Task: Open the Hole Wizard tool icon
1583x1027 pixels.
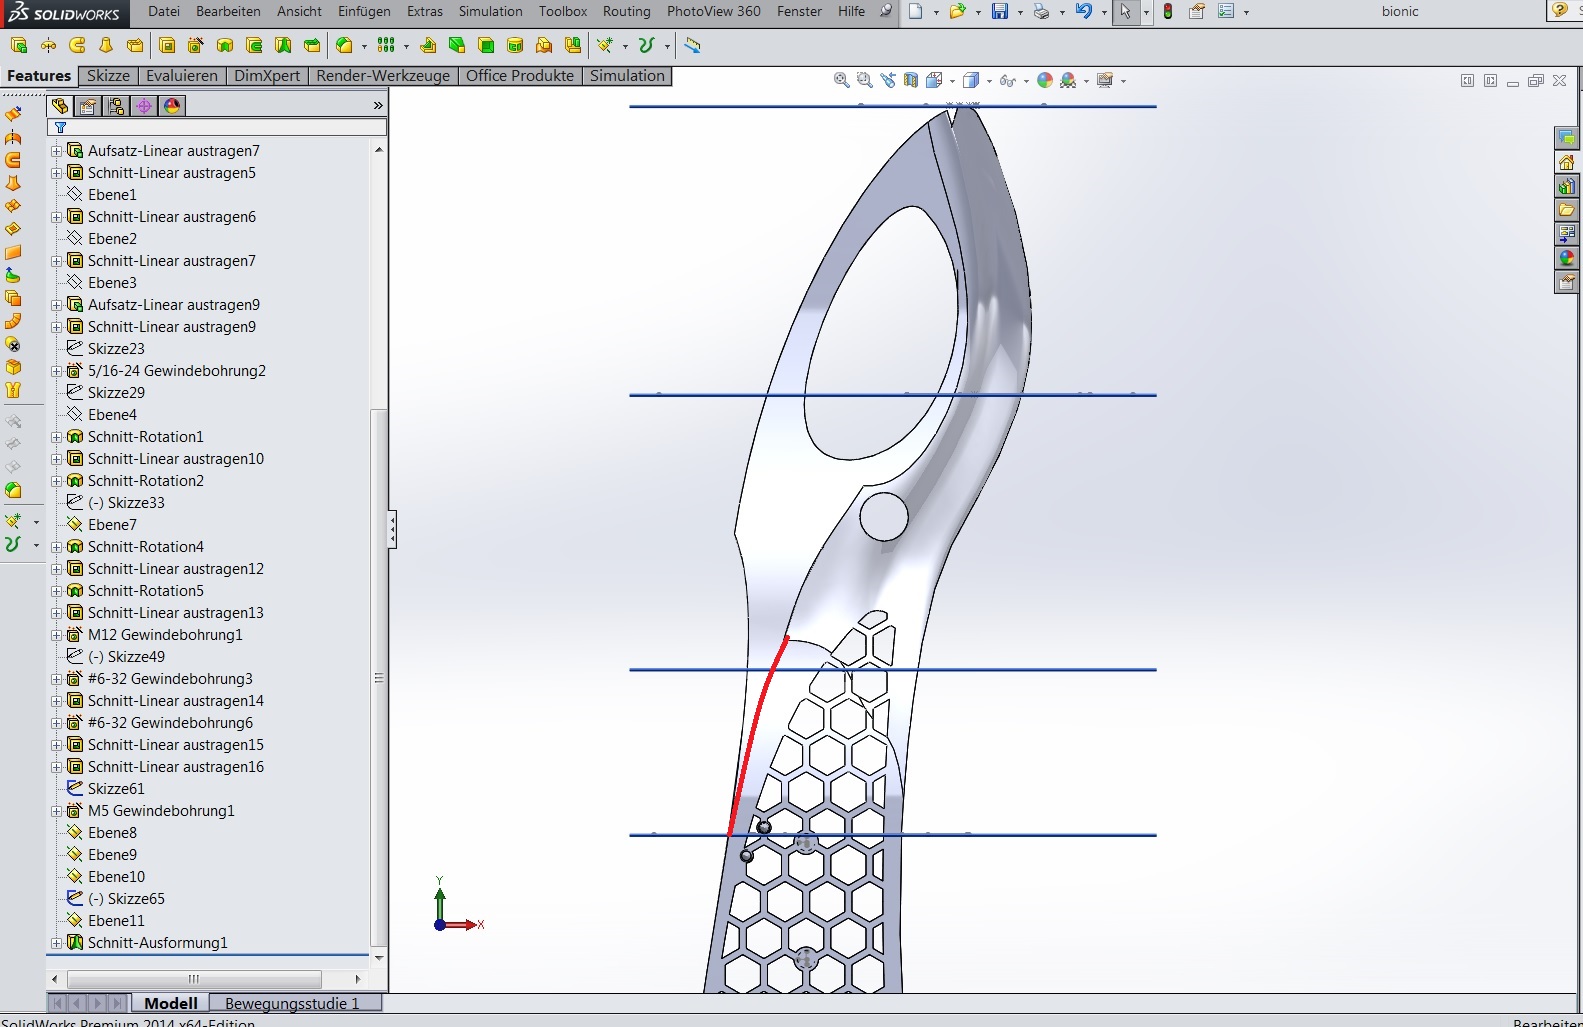Action: (196, 45)
